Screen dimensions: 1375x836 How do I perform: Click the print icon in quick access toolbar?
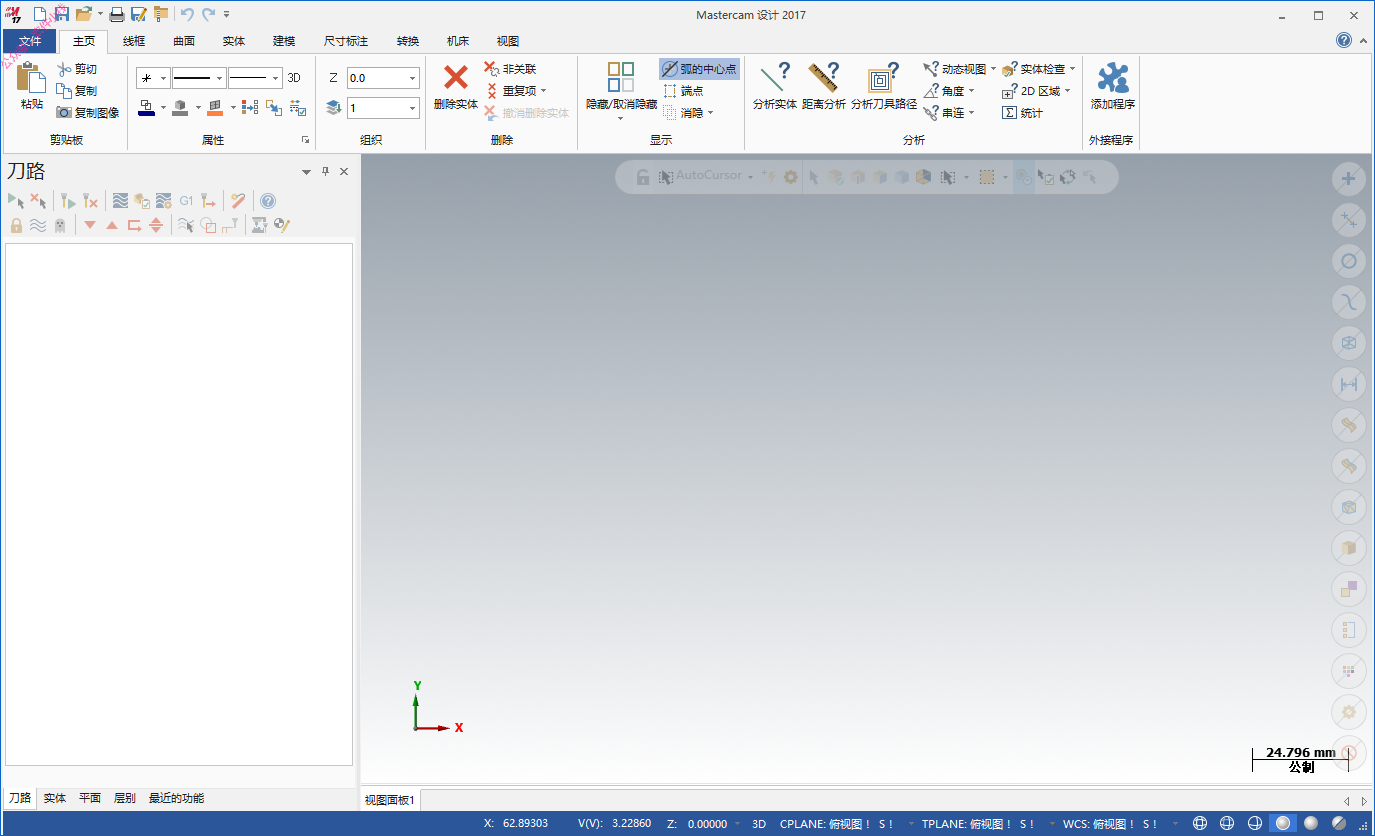117,14
